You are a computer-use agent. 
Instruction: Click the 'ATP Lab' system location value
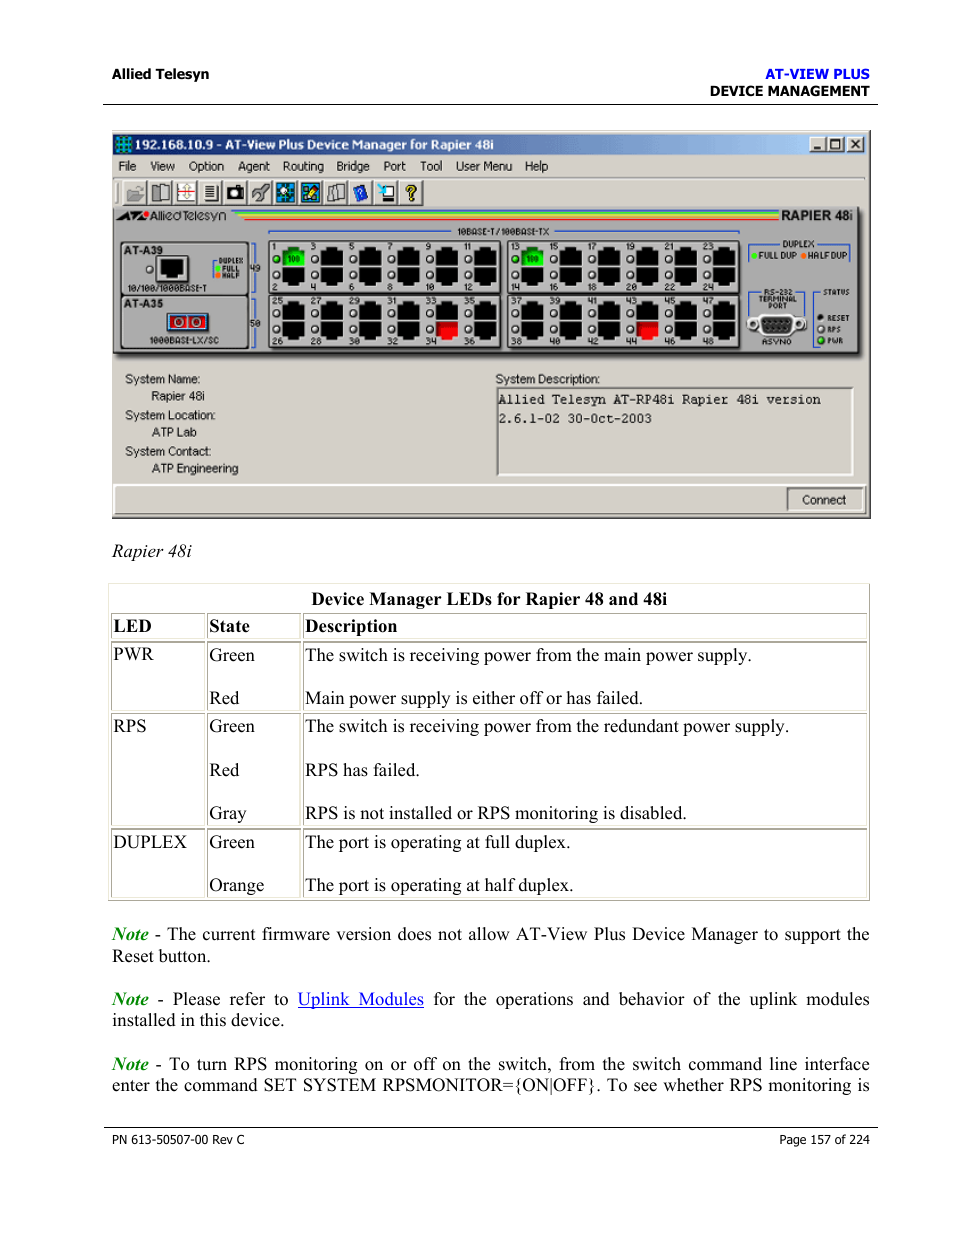click(x=174, y=432)
